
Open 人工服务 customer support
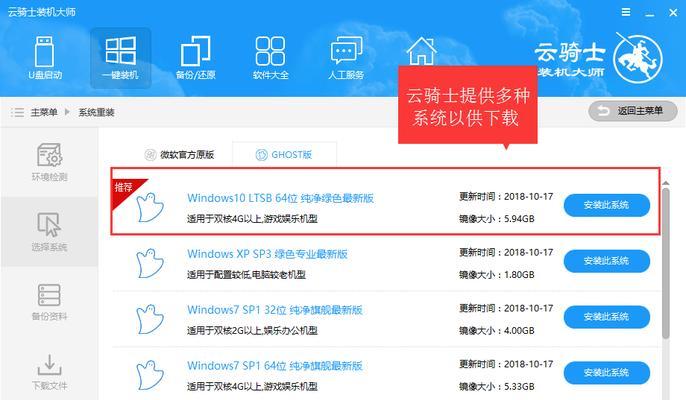[346, 58]
